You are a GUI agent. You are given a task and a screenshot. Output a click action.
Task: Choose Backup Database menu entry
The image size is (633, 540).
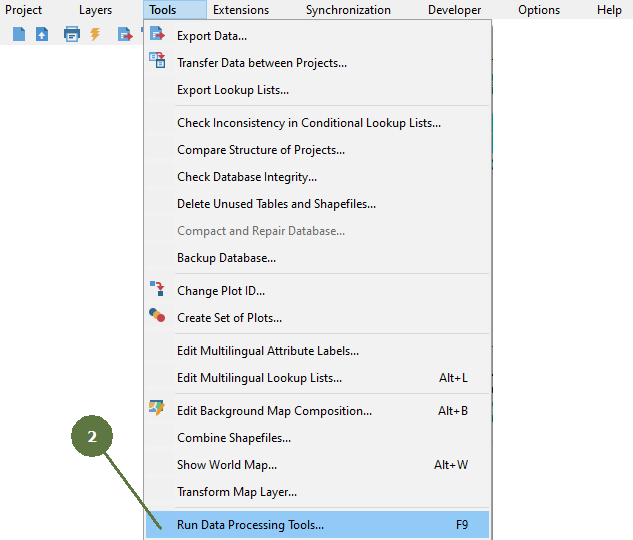click(x=226, y=258)
